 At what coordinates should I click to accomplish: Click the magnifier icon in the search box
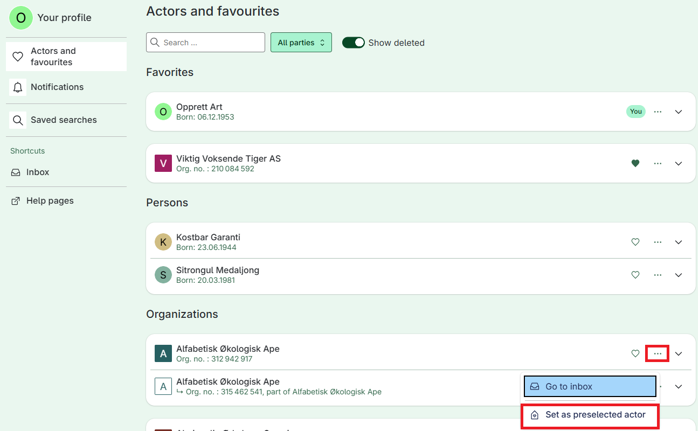pyautogui.click(x=154, y=42)
